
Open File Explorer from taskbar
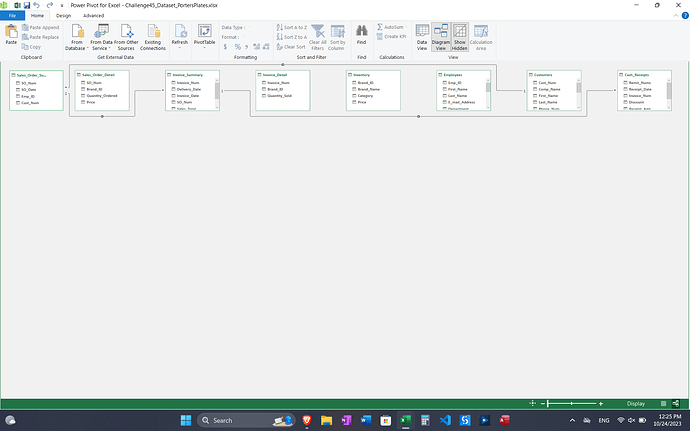point(326,420)
